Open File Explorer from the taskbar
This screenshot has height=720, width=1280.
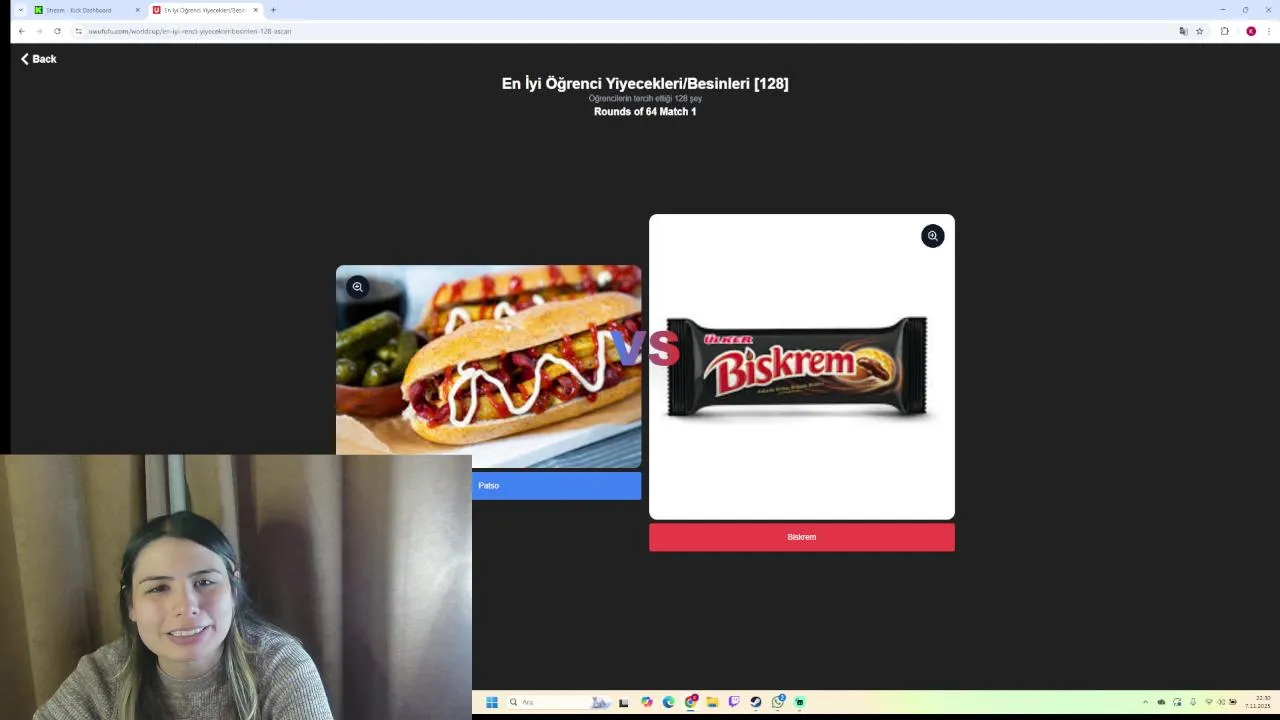coord(712,702)
